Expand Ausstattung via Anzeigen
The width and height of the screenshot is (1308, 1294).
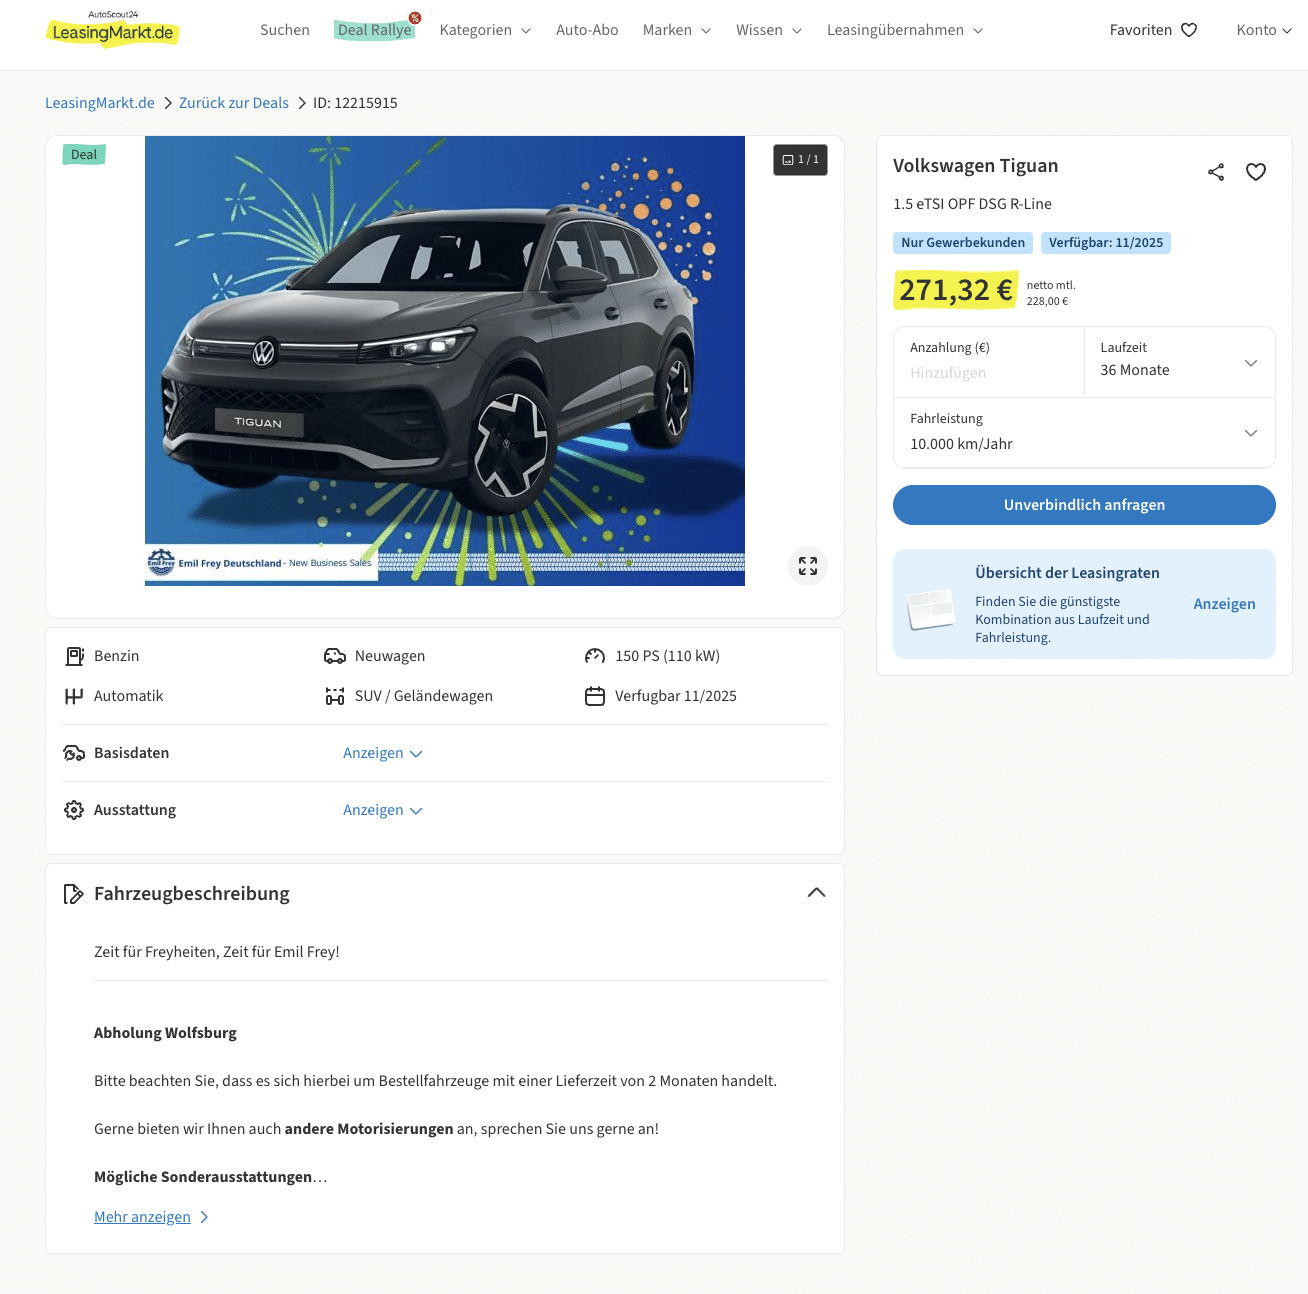click(383, 810)
